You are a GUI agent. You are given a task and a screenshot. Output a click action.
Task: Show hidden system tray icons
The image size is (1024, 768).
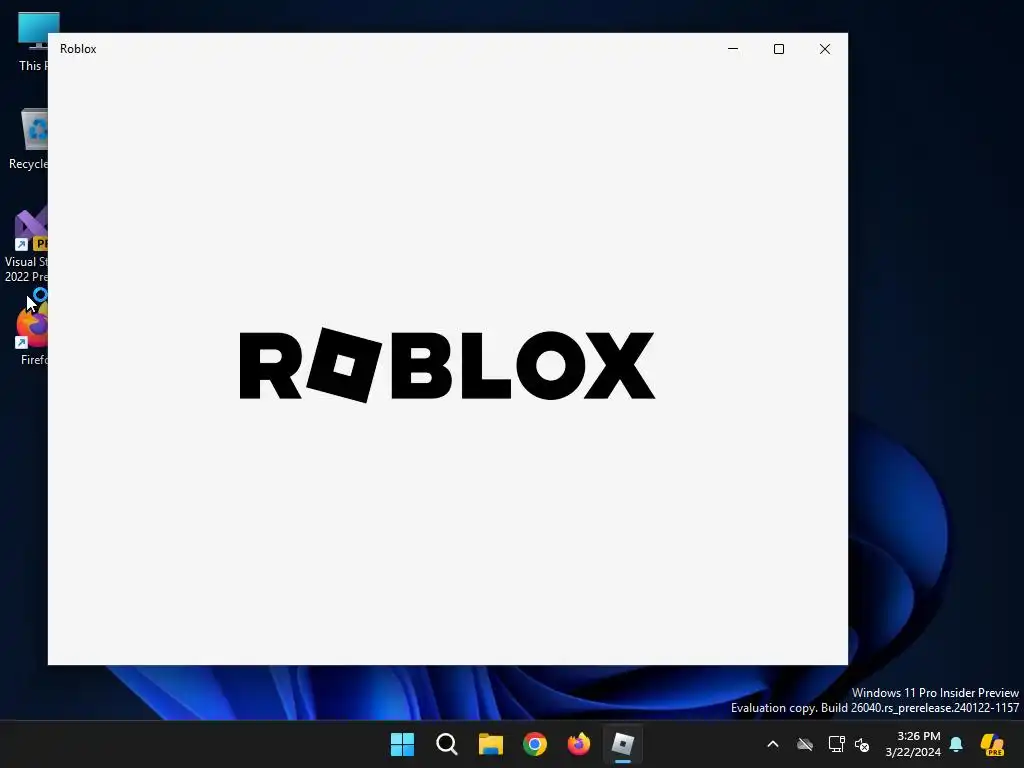(x=773, y=744)
